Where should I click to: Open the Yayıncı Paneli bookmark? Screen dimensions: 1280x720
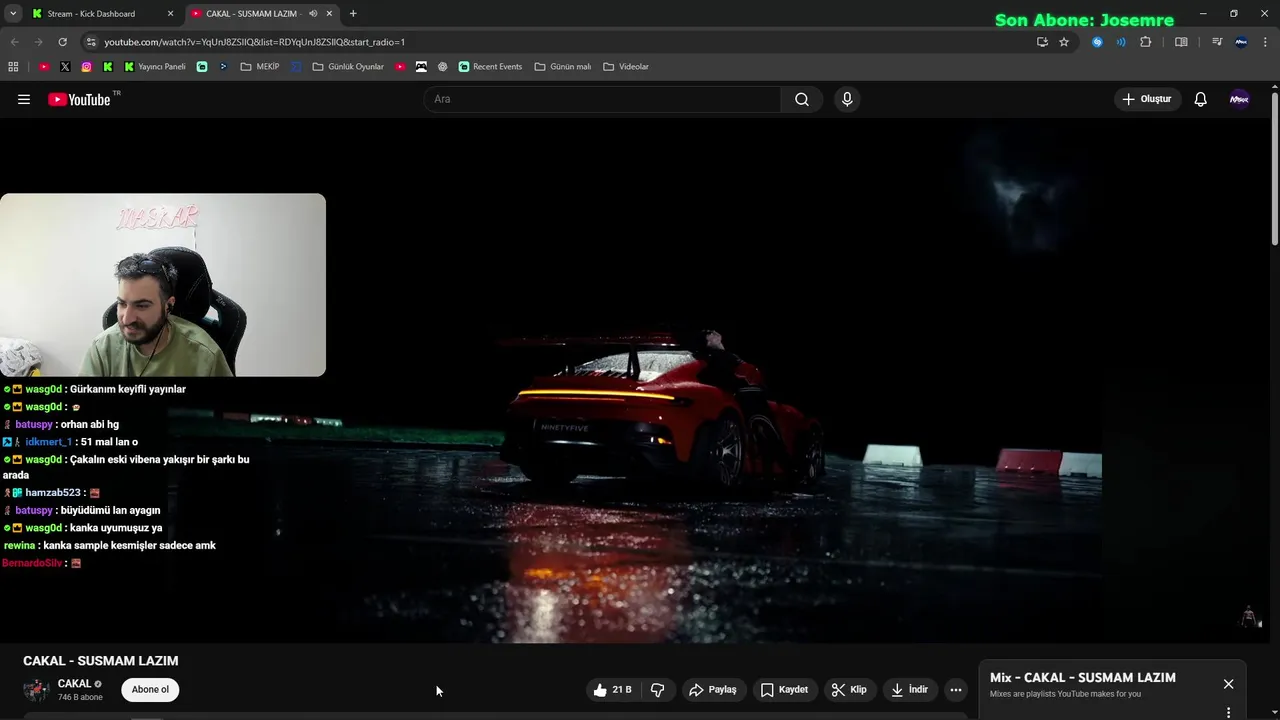155,67
